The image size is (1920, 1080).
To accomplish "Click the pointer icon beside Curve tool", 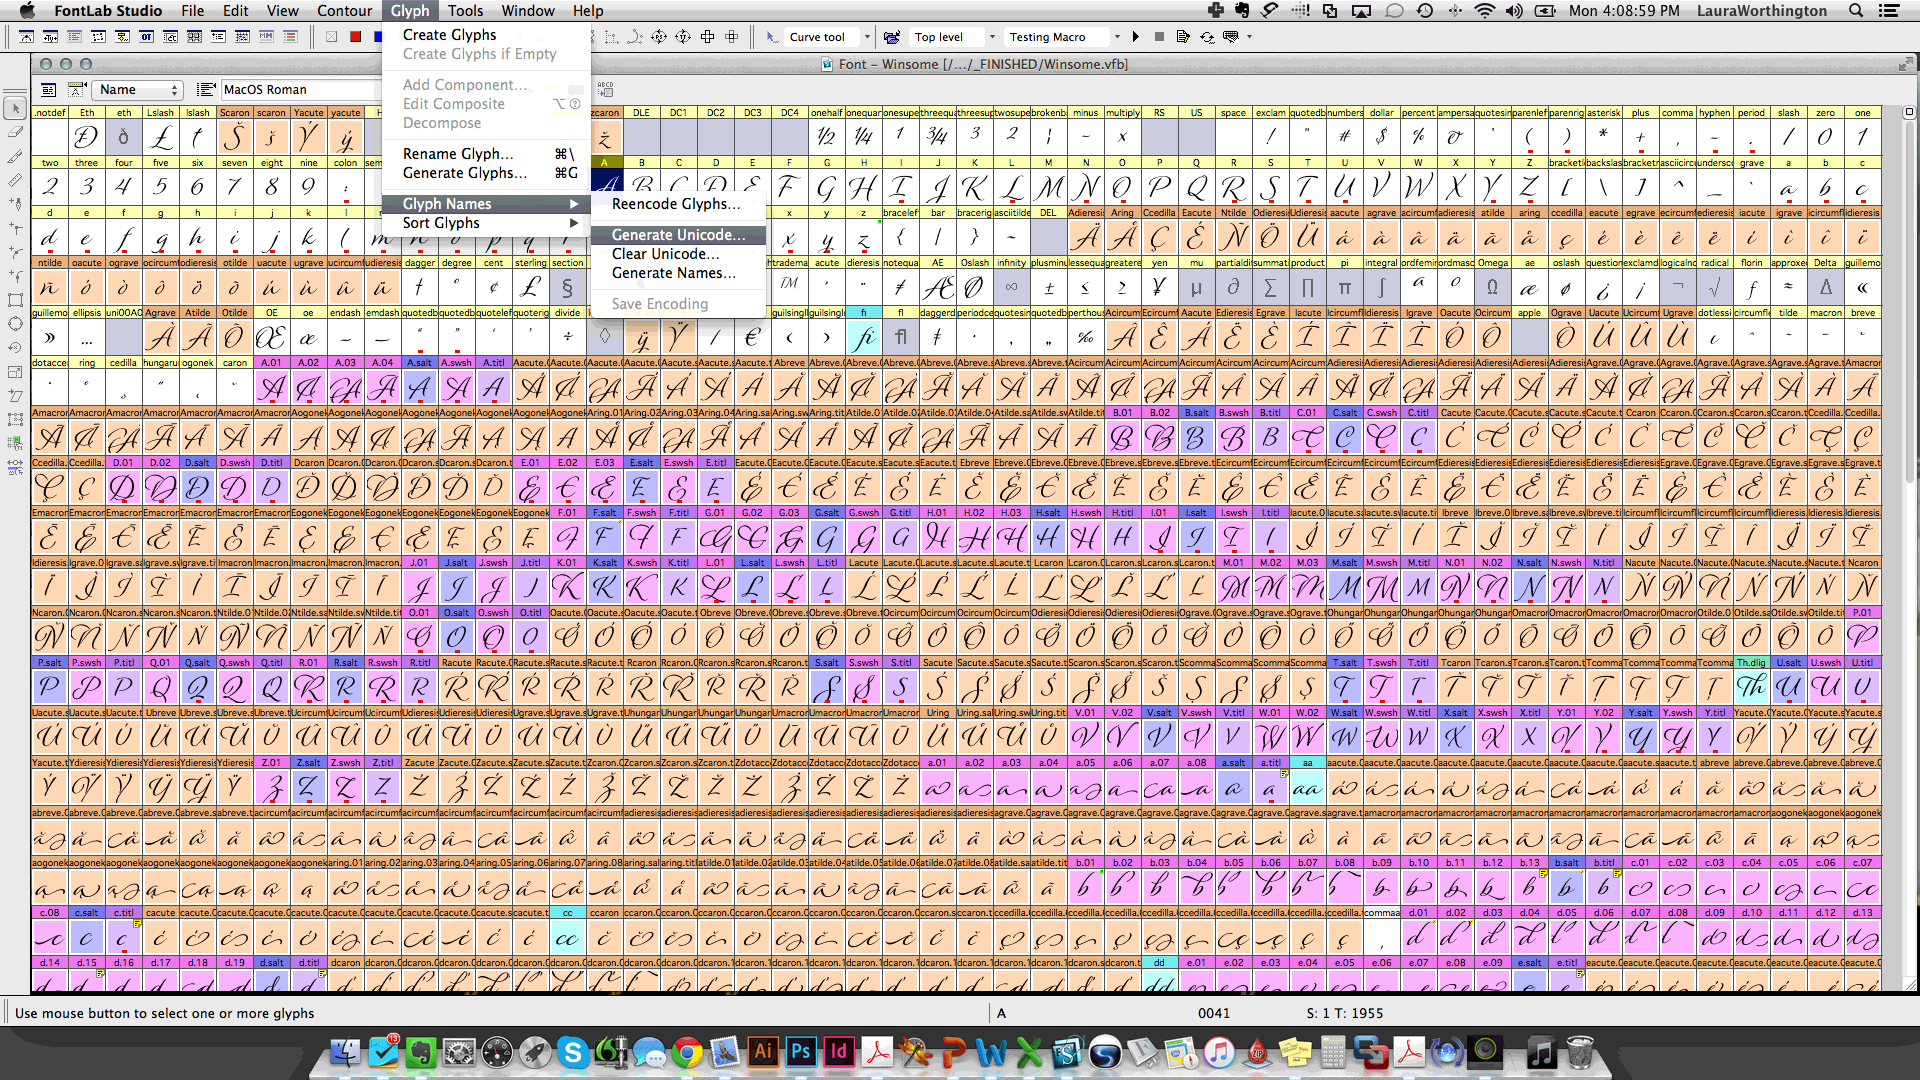I will [772, 37].
